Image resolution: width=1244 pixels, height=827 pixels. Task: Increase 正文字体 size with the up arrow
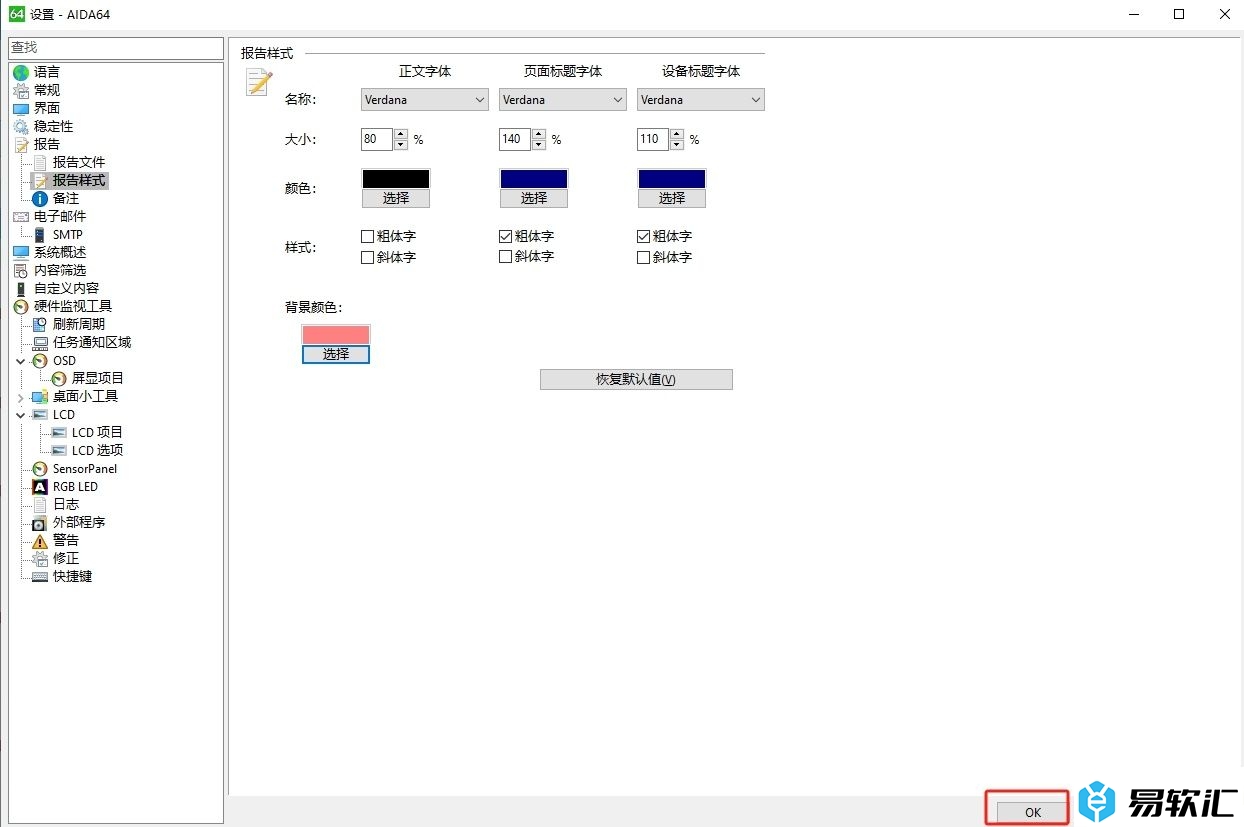pyautogui.click(x=401, y=134)
